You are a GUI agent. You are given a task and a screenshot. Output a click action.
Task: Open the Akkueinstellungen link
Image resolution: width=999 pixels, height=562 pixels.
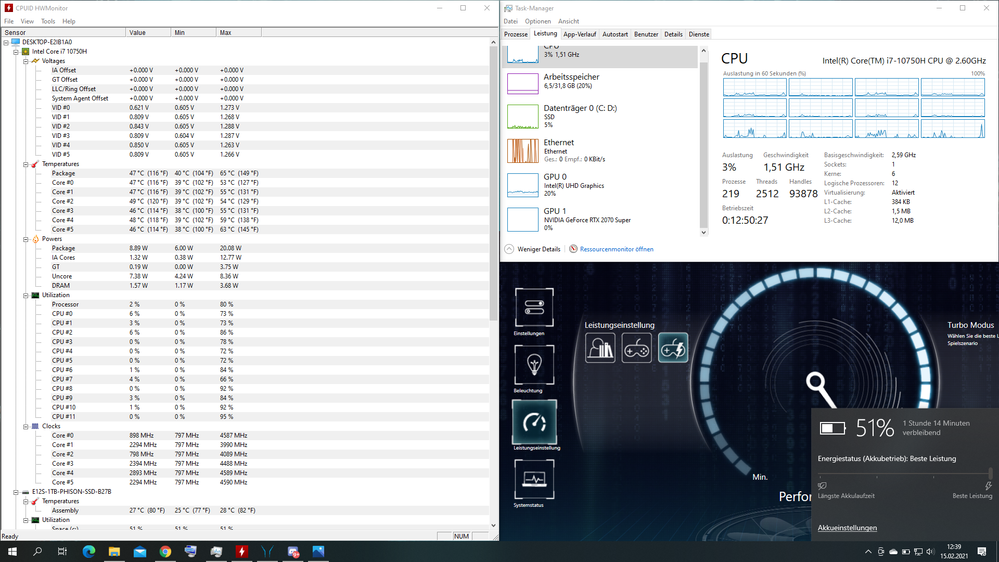[x=847, y=528]
